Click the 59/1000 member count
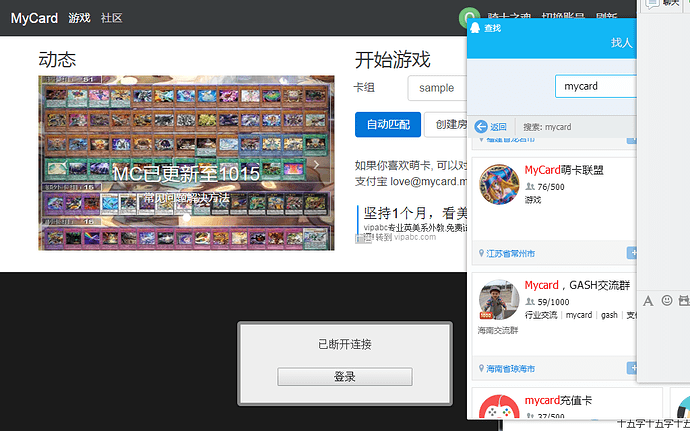Viewport: 690px width, 431px height. [553, 302]
